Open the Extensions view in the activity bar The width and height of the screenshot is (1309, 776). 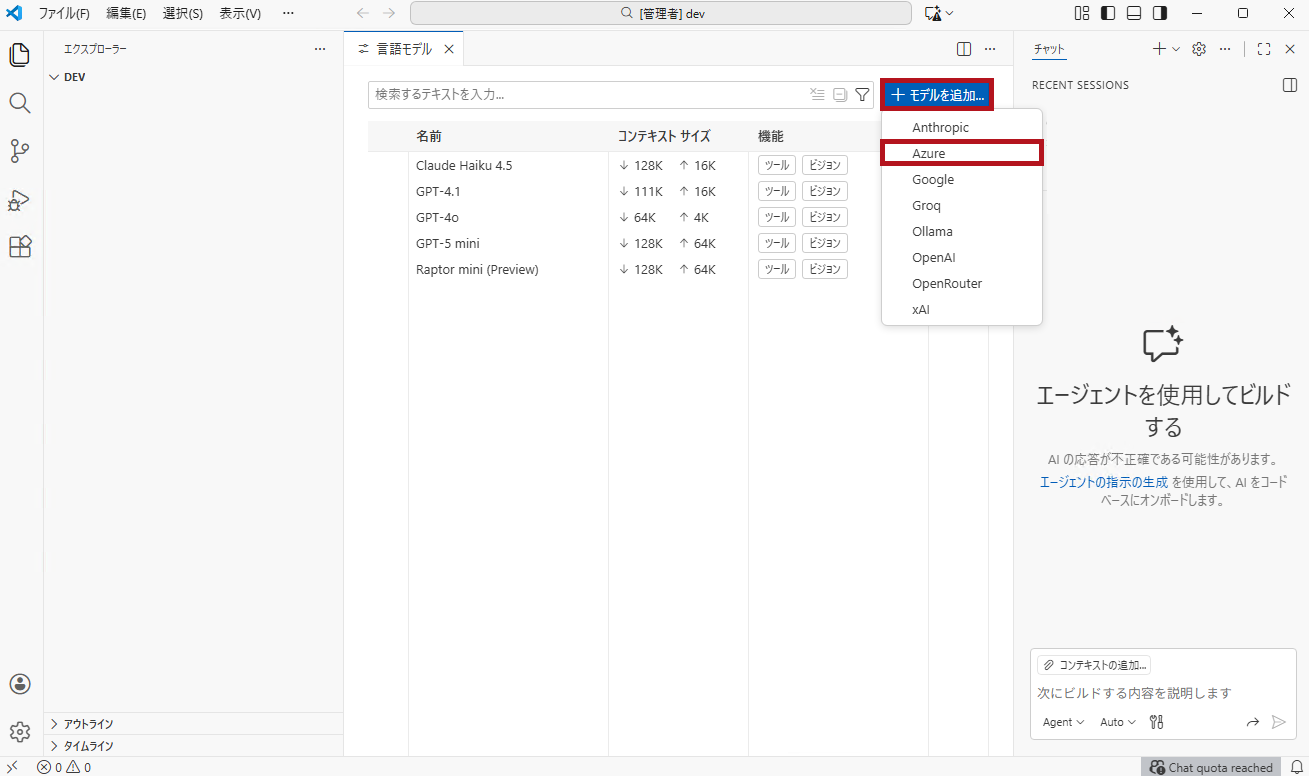coord(19,247)
